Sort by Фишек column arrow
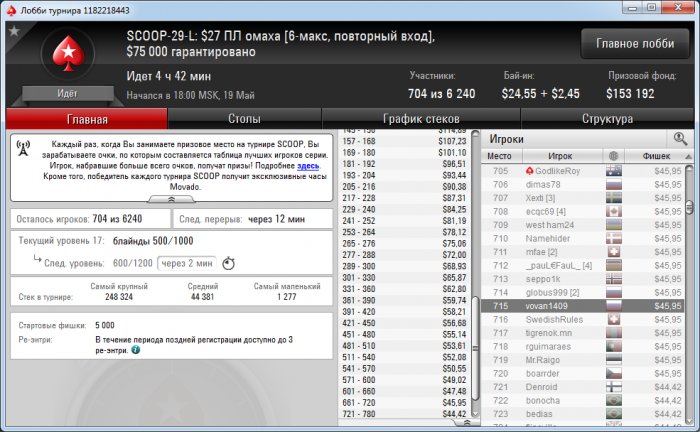Image resolution: width=700 pixels, height=432 pixels. tap(688, 157)
